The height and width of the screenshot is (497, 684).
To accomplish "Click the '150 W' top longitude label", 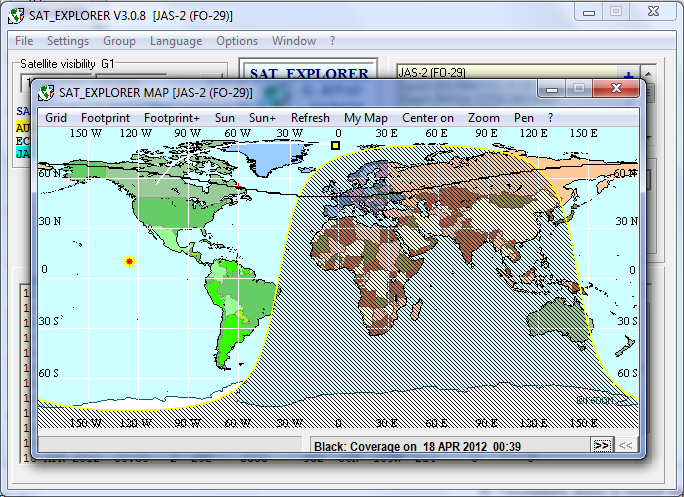I will [x=86, y=133].
